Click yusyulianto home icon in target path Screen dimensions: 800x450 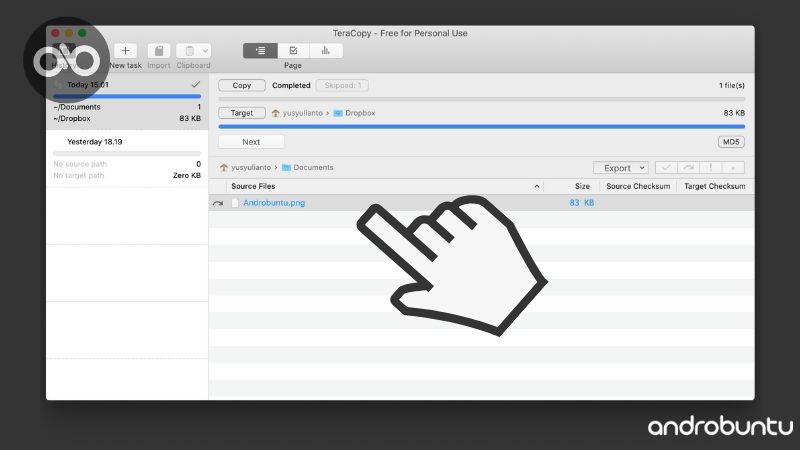click(x=276, y=113)
